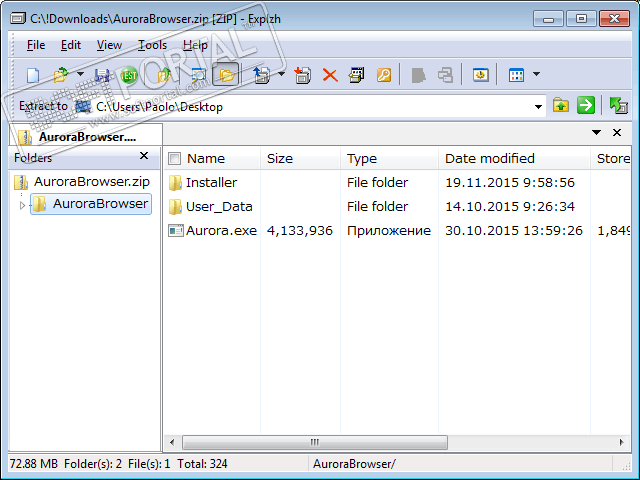Toggle the Folders pane toolbar button
640x480 pixels.
(226, 74)
